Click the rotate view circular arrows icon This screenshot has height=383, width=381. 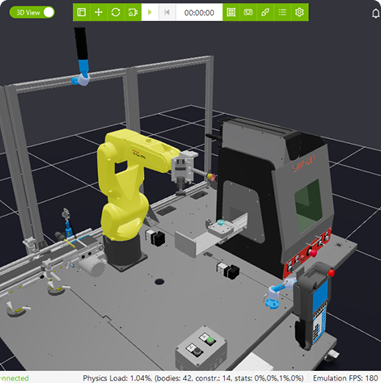[116, 12]
